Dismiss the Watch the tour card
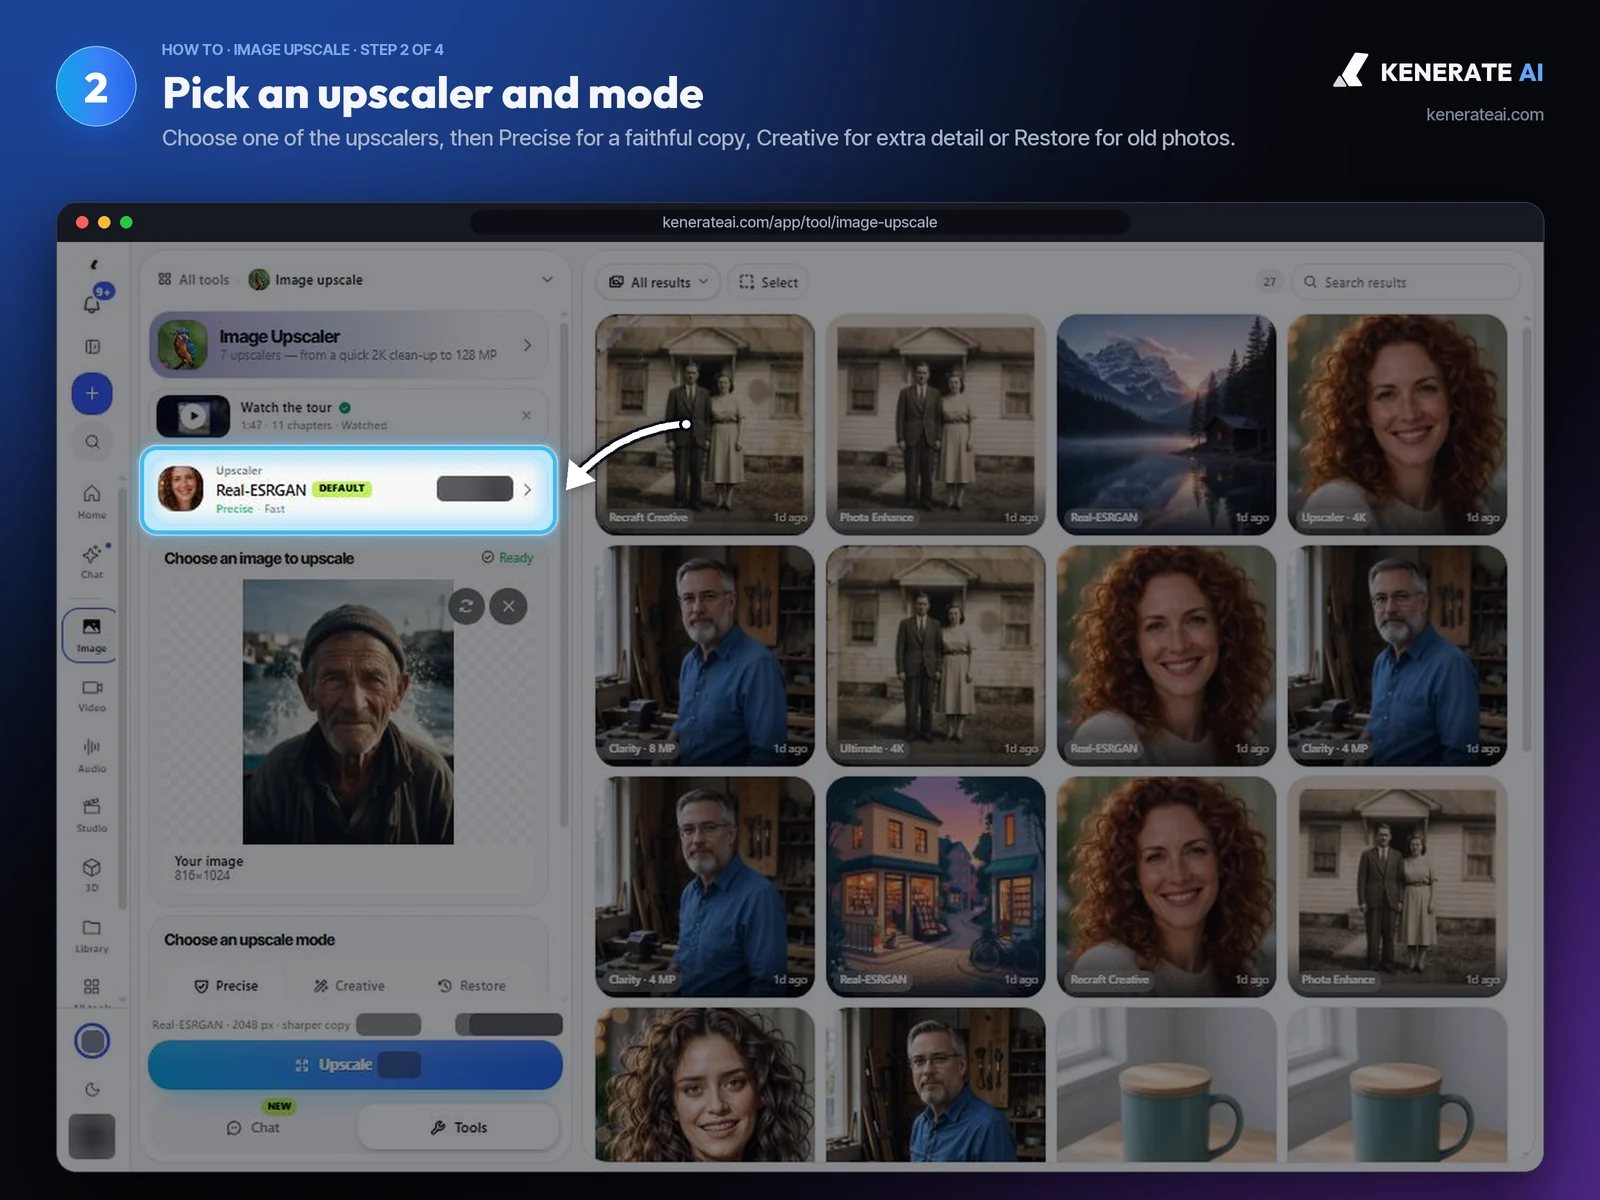 [x=527, y=415]
